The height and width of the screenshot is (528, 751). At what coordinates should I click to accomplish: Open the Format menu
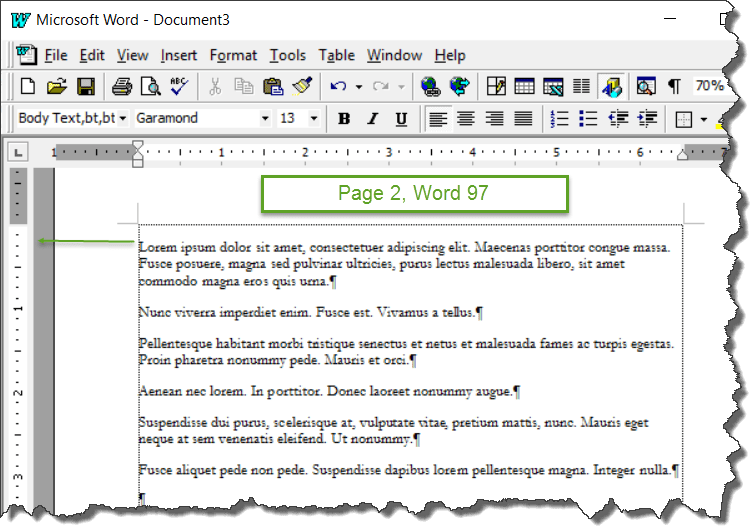(233, 56)
